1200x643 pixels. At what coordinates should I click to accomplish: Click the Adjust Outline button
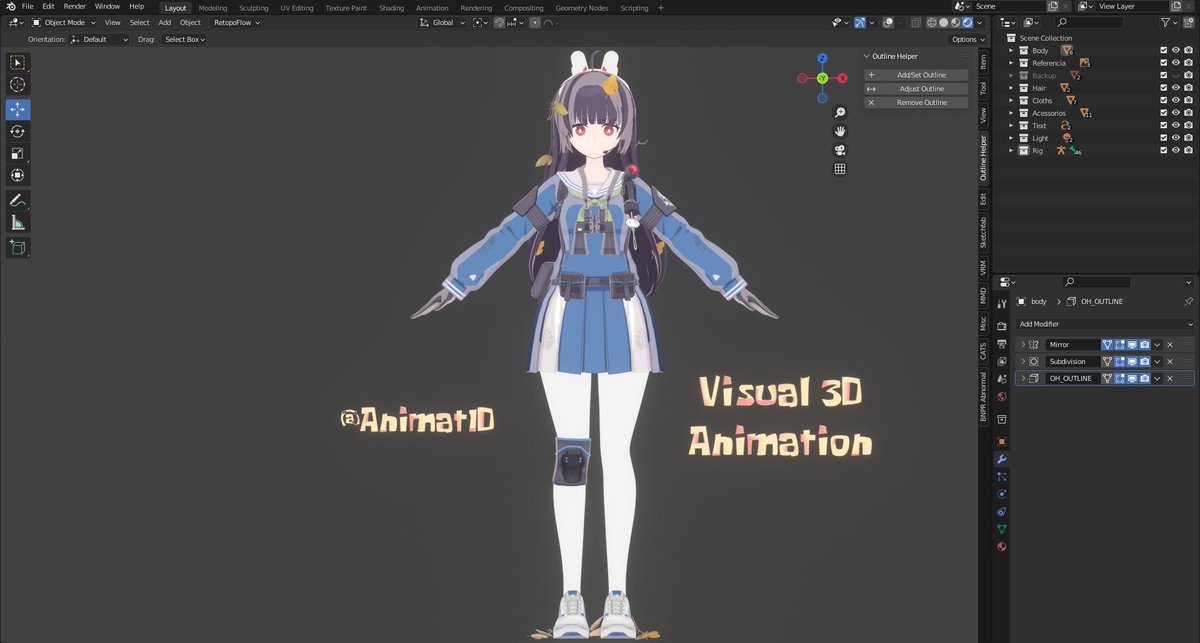917,89
